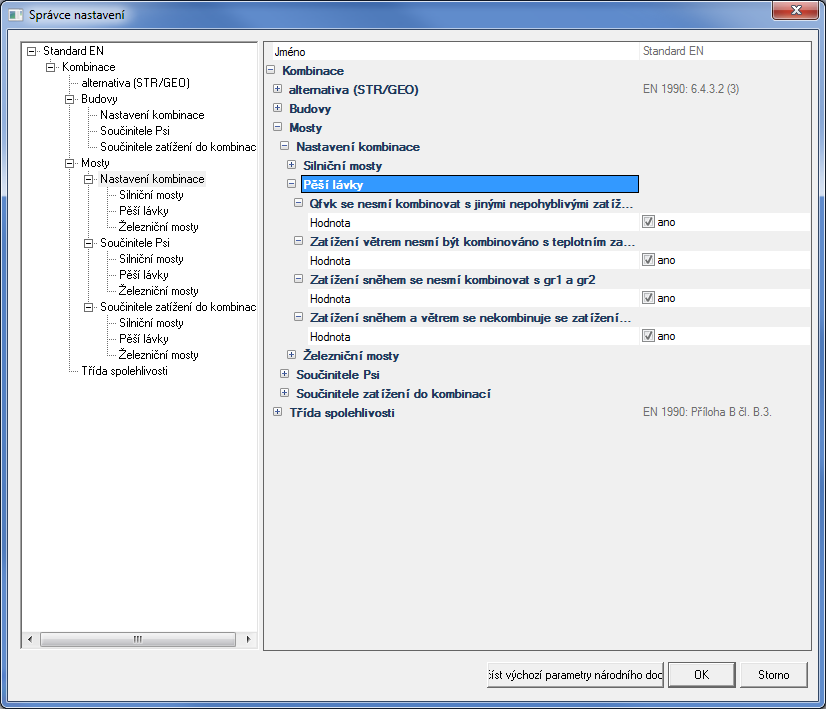The height and width of the screenshot is (709, 826).
Task: Select Železniční mosty under Součinitele zatížení tree
Action: [x=159, y=355]
